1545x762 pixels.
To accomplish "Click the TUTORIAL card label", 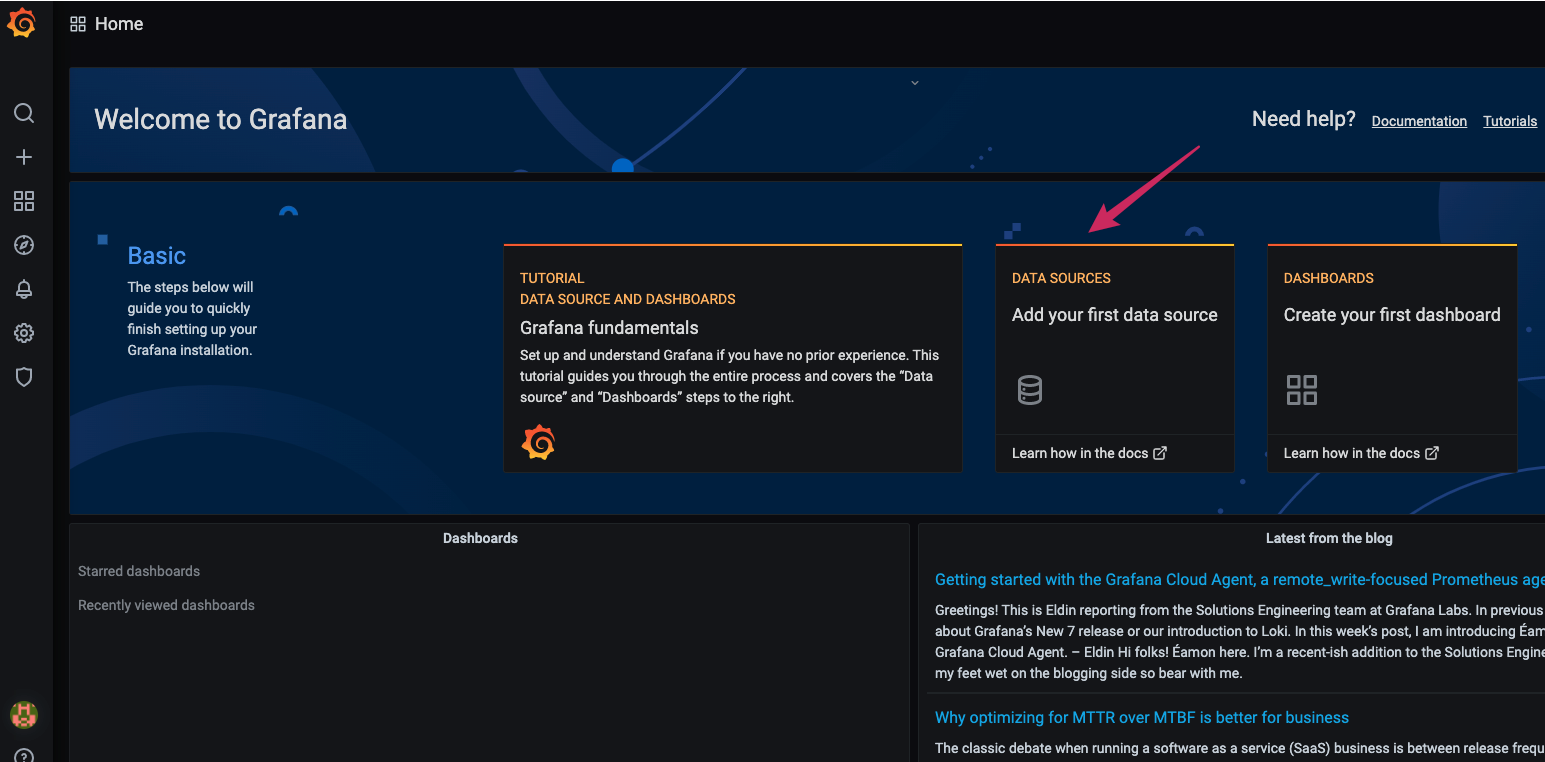I will point(552,278).
